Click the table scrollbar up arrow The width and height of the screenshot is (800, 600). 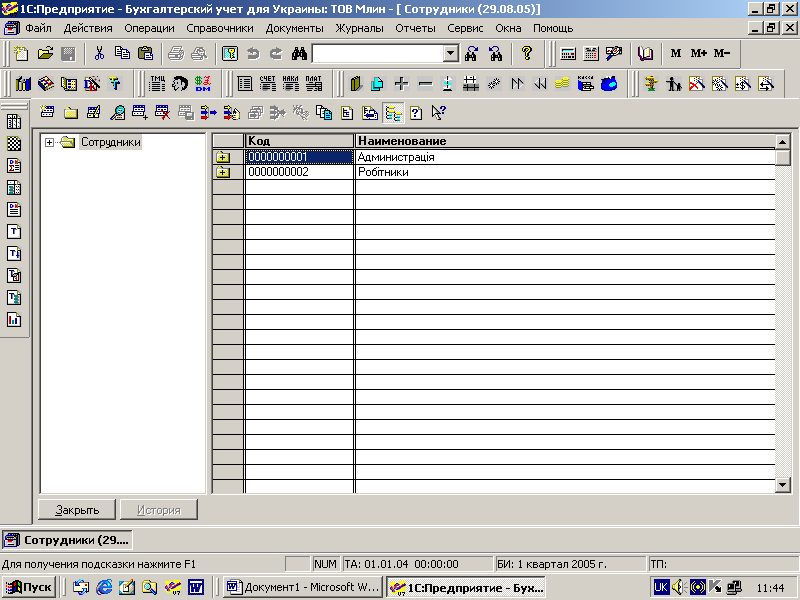click(x=783, y=141)
